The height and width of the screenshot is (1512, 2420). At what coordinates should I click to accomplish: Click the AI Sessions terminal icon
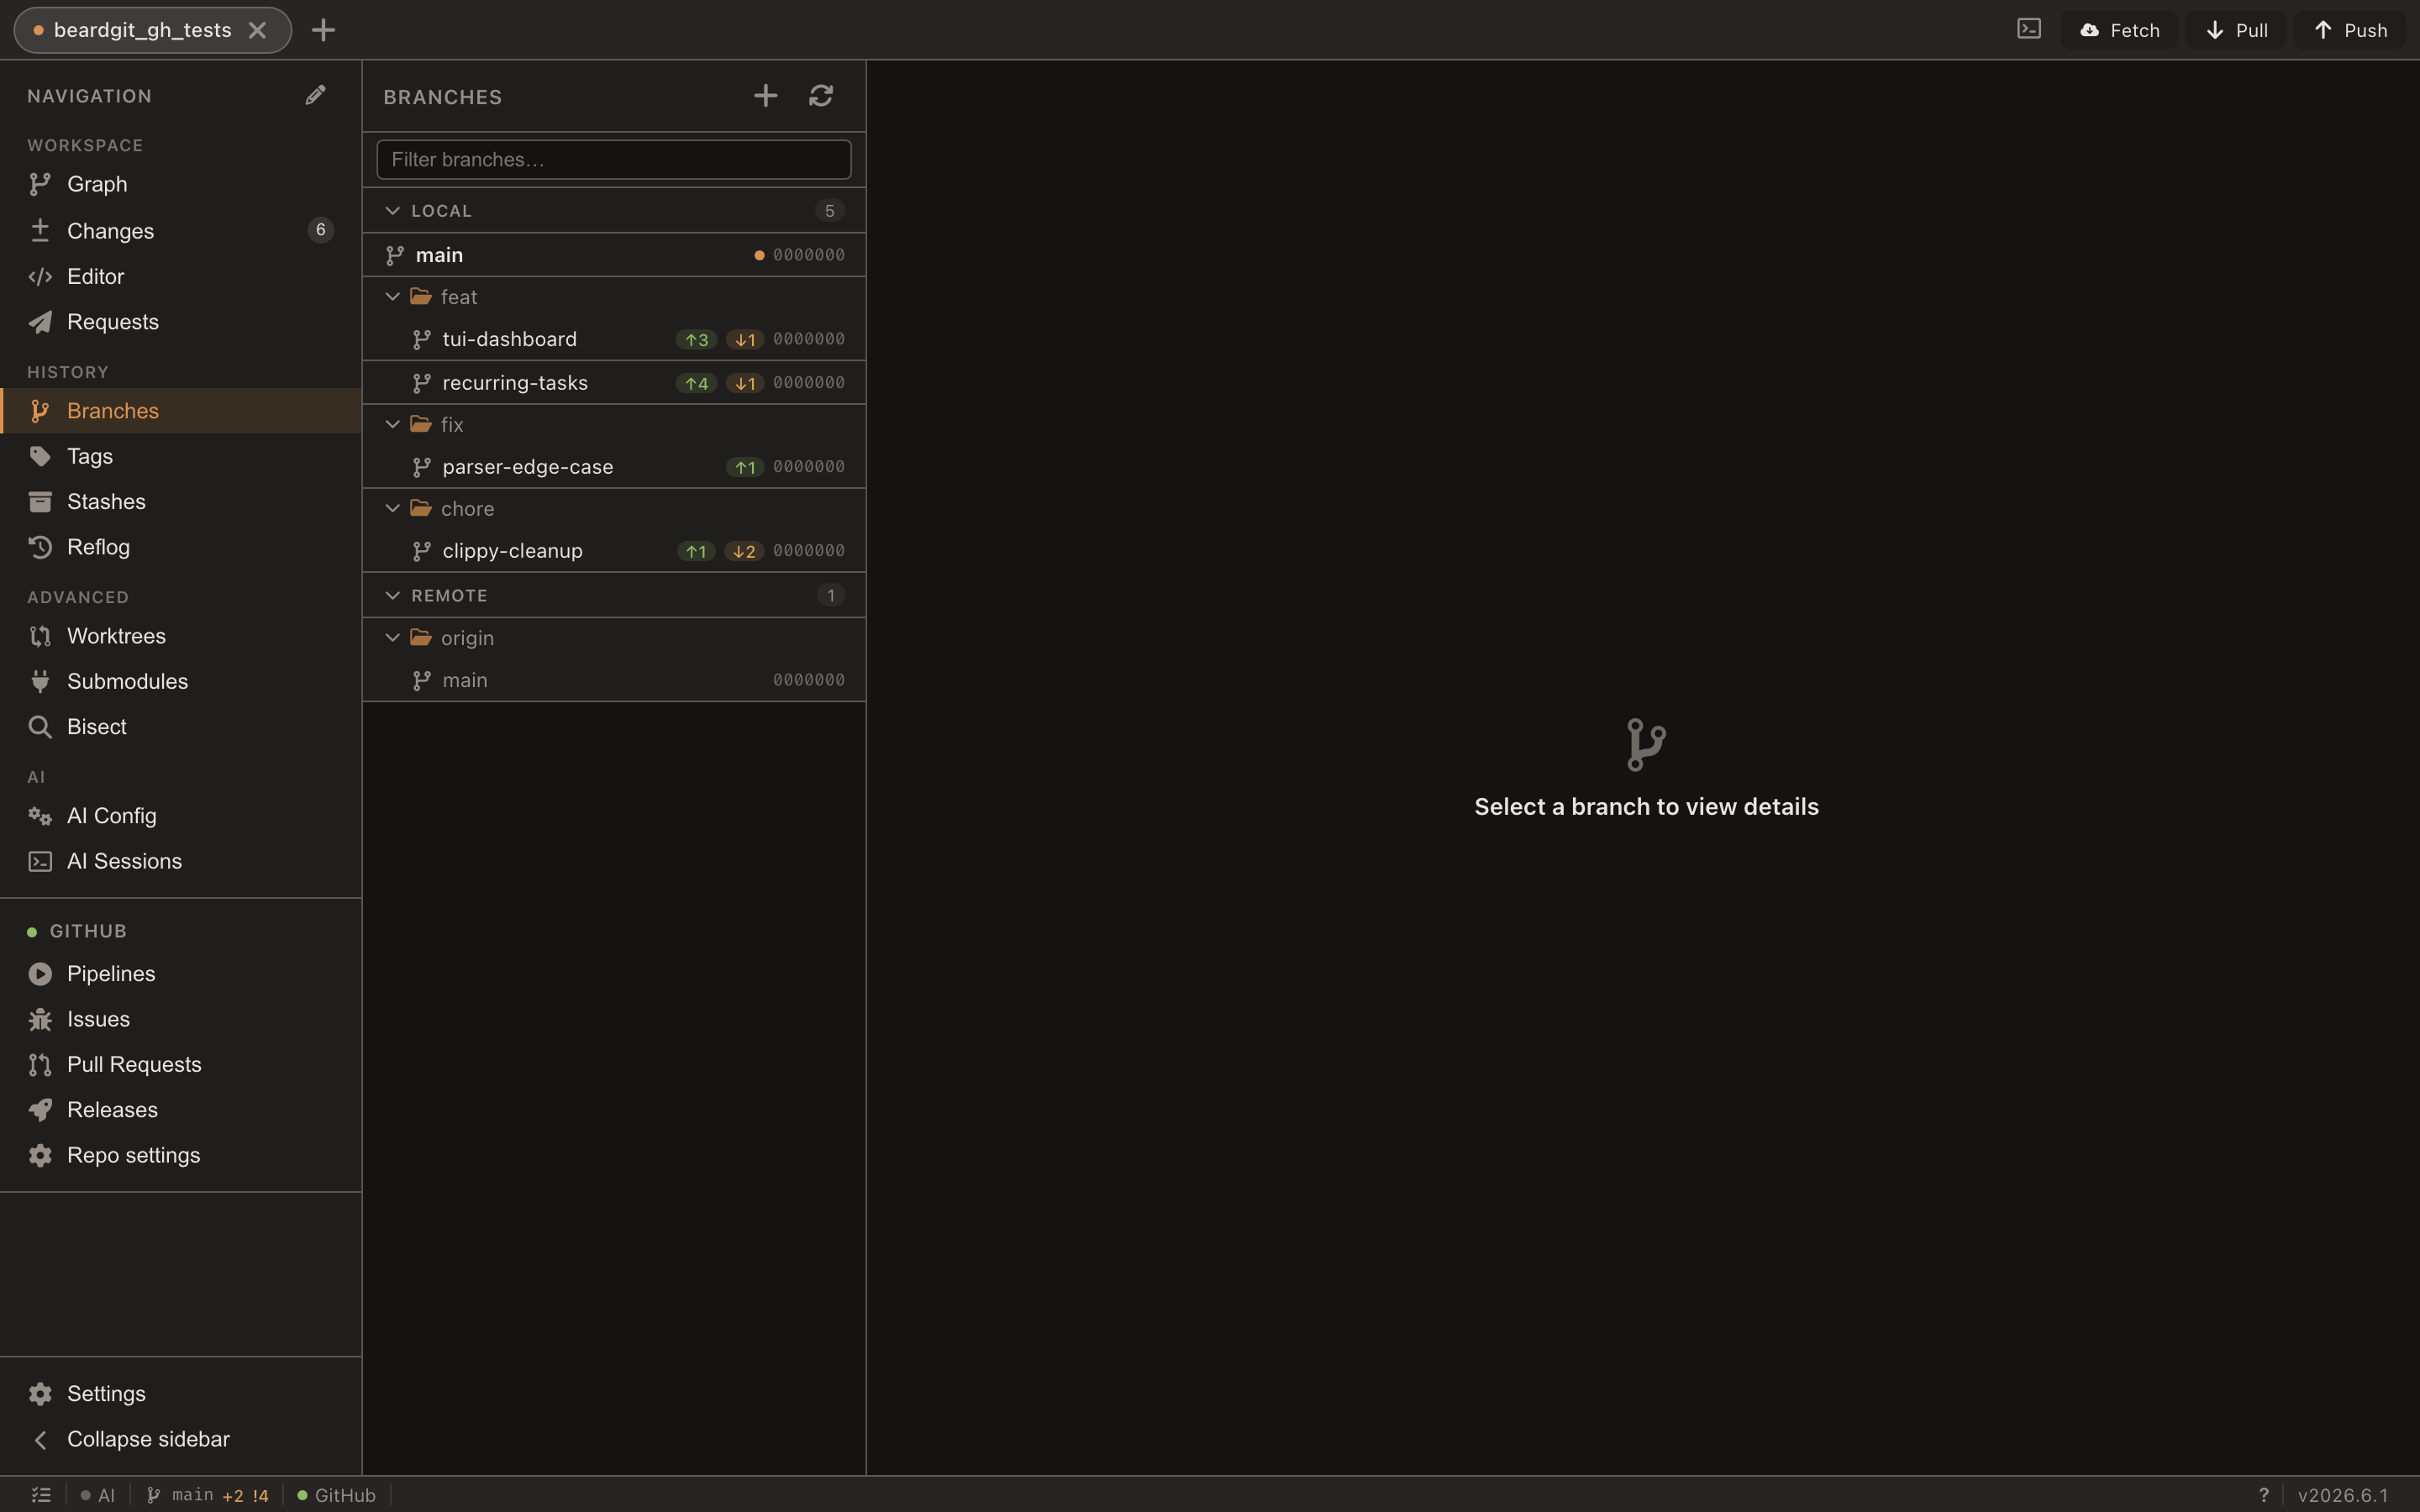pos(40,861)
